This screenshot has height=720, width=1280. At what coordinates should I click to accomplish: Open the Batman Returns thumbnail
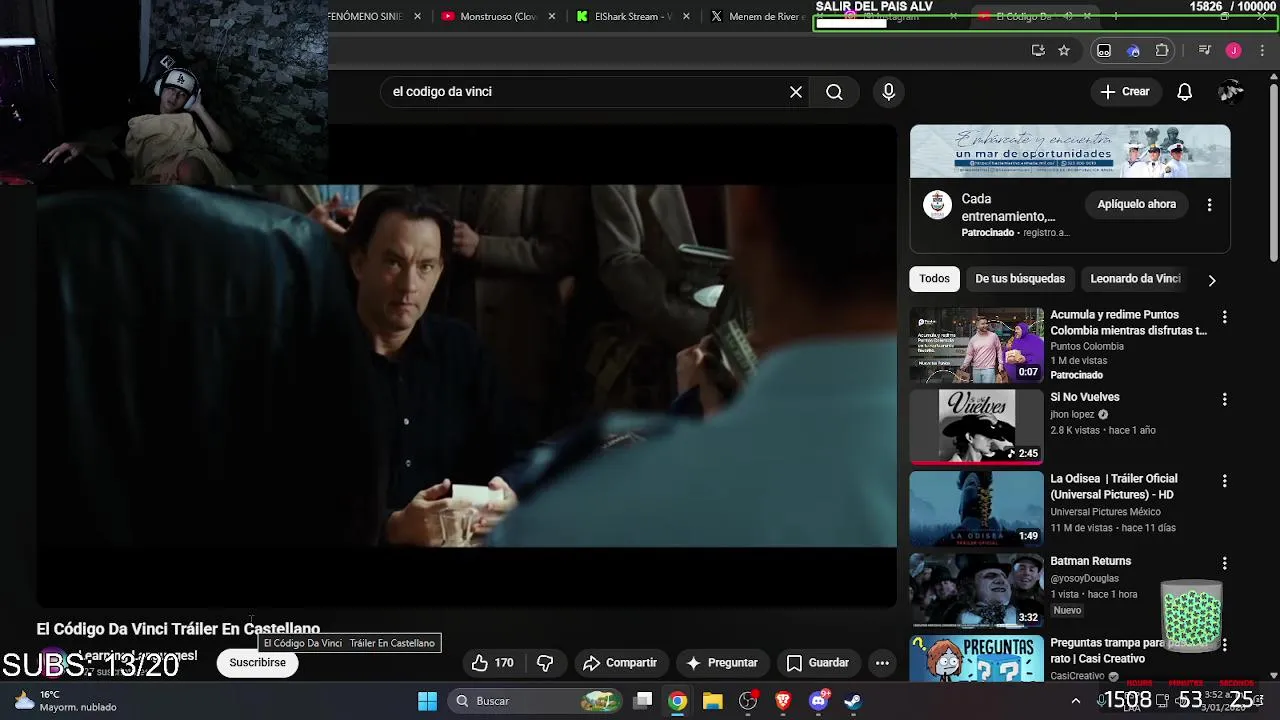[977, 591]
